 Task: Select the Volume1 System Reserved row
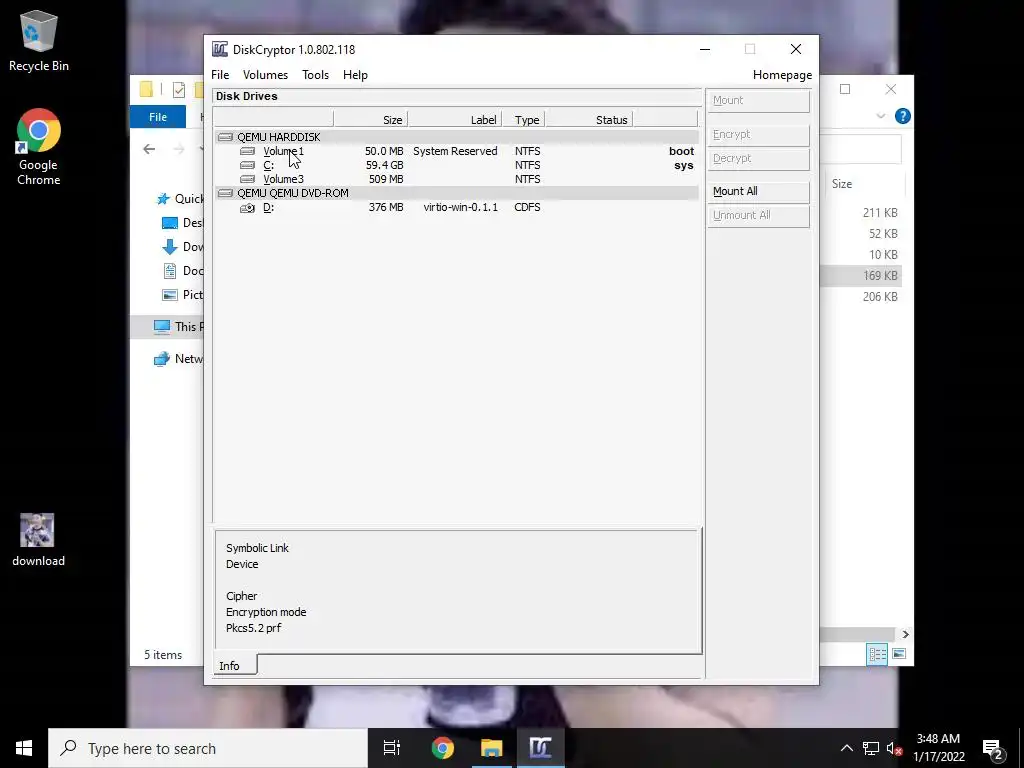[x=456, y=151]
